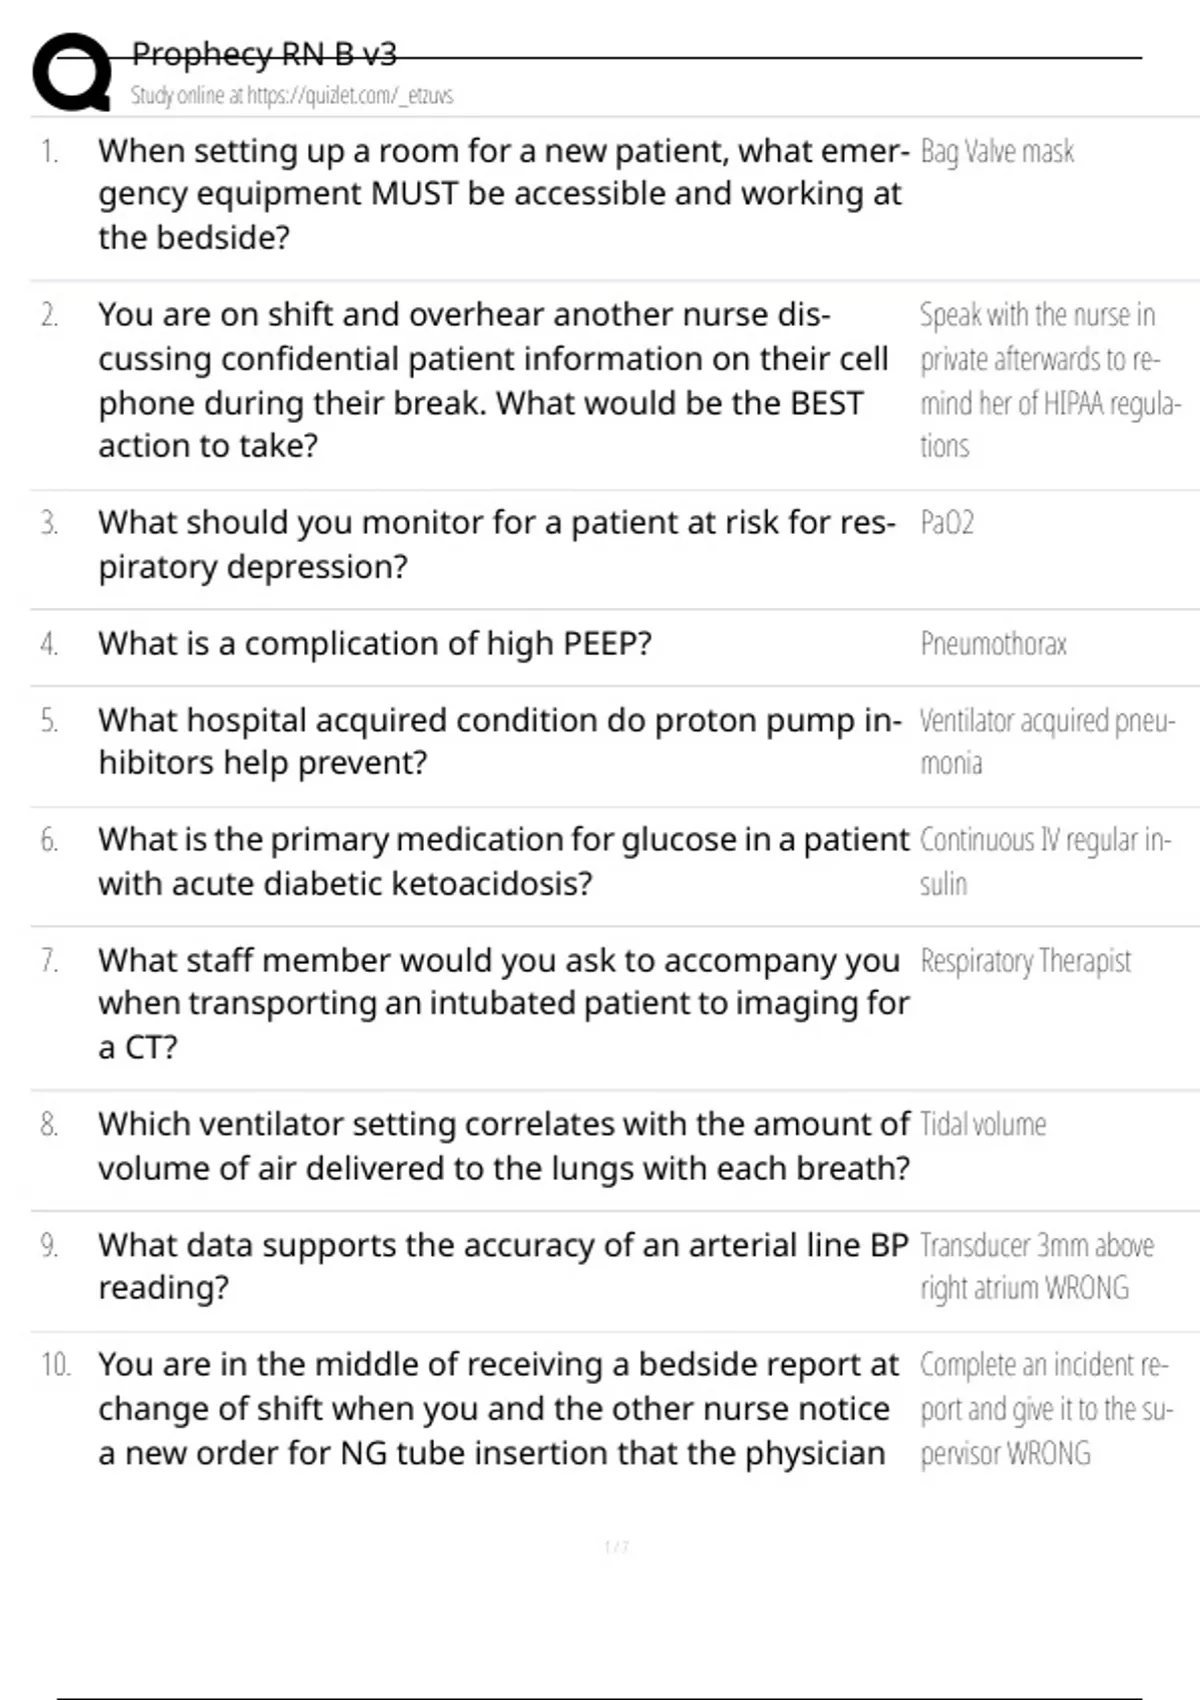1200x1700 pixels.
Task: Select 'Continuous IV regular insulin' answer
Action: 1044,861
